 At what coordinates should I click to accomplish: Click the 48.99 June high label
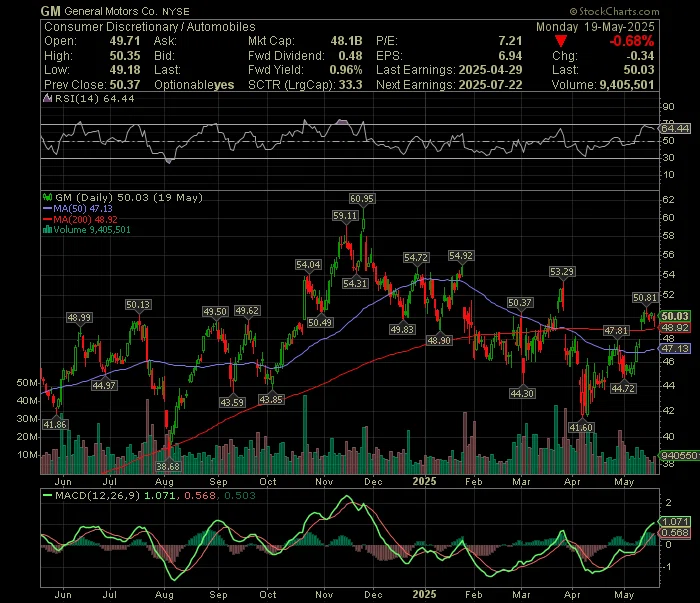tap(79, 318)
